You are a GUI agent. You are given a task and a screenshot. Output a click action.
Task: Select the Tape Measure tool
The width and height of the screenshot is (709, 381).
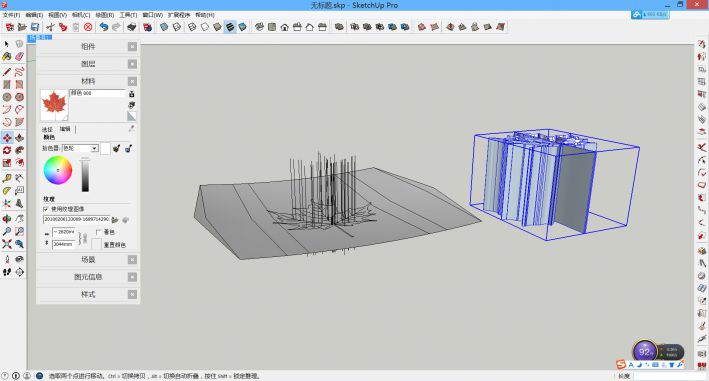click(6, 178)
